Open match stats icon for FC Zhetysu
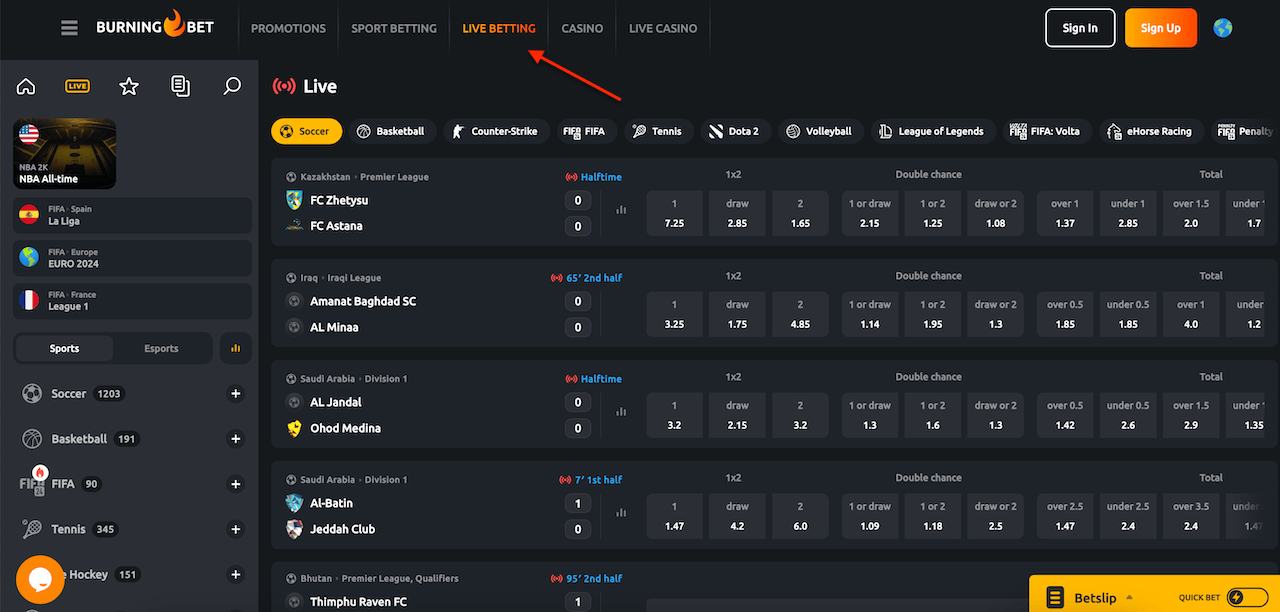 click(x=621, y=210)
